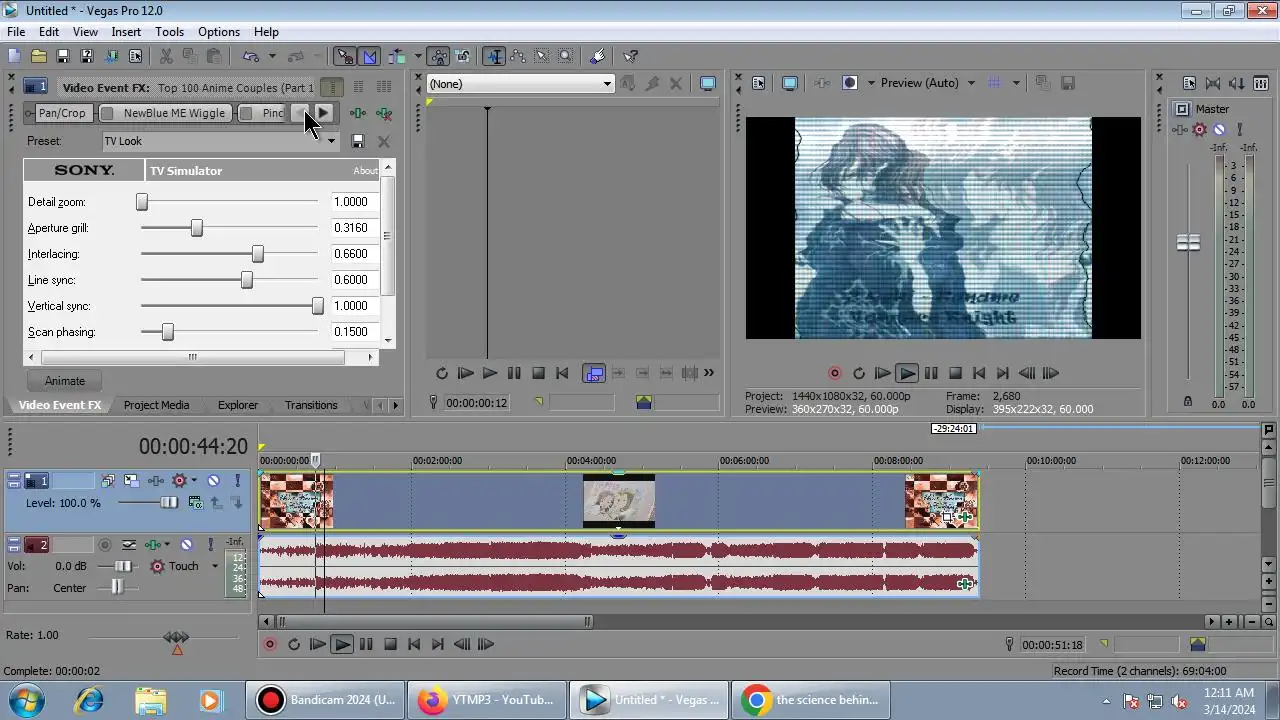
Task: Solo video track 1
Action: (237, 481)
